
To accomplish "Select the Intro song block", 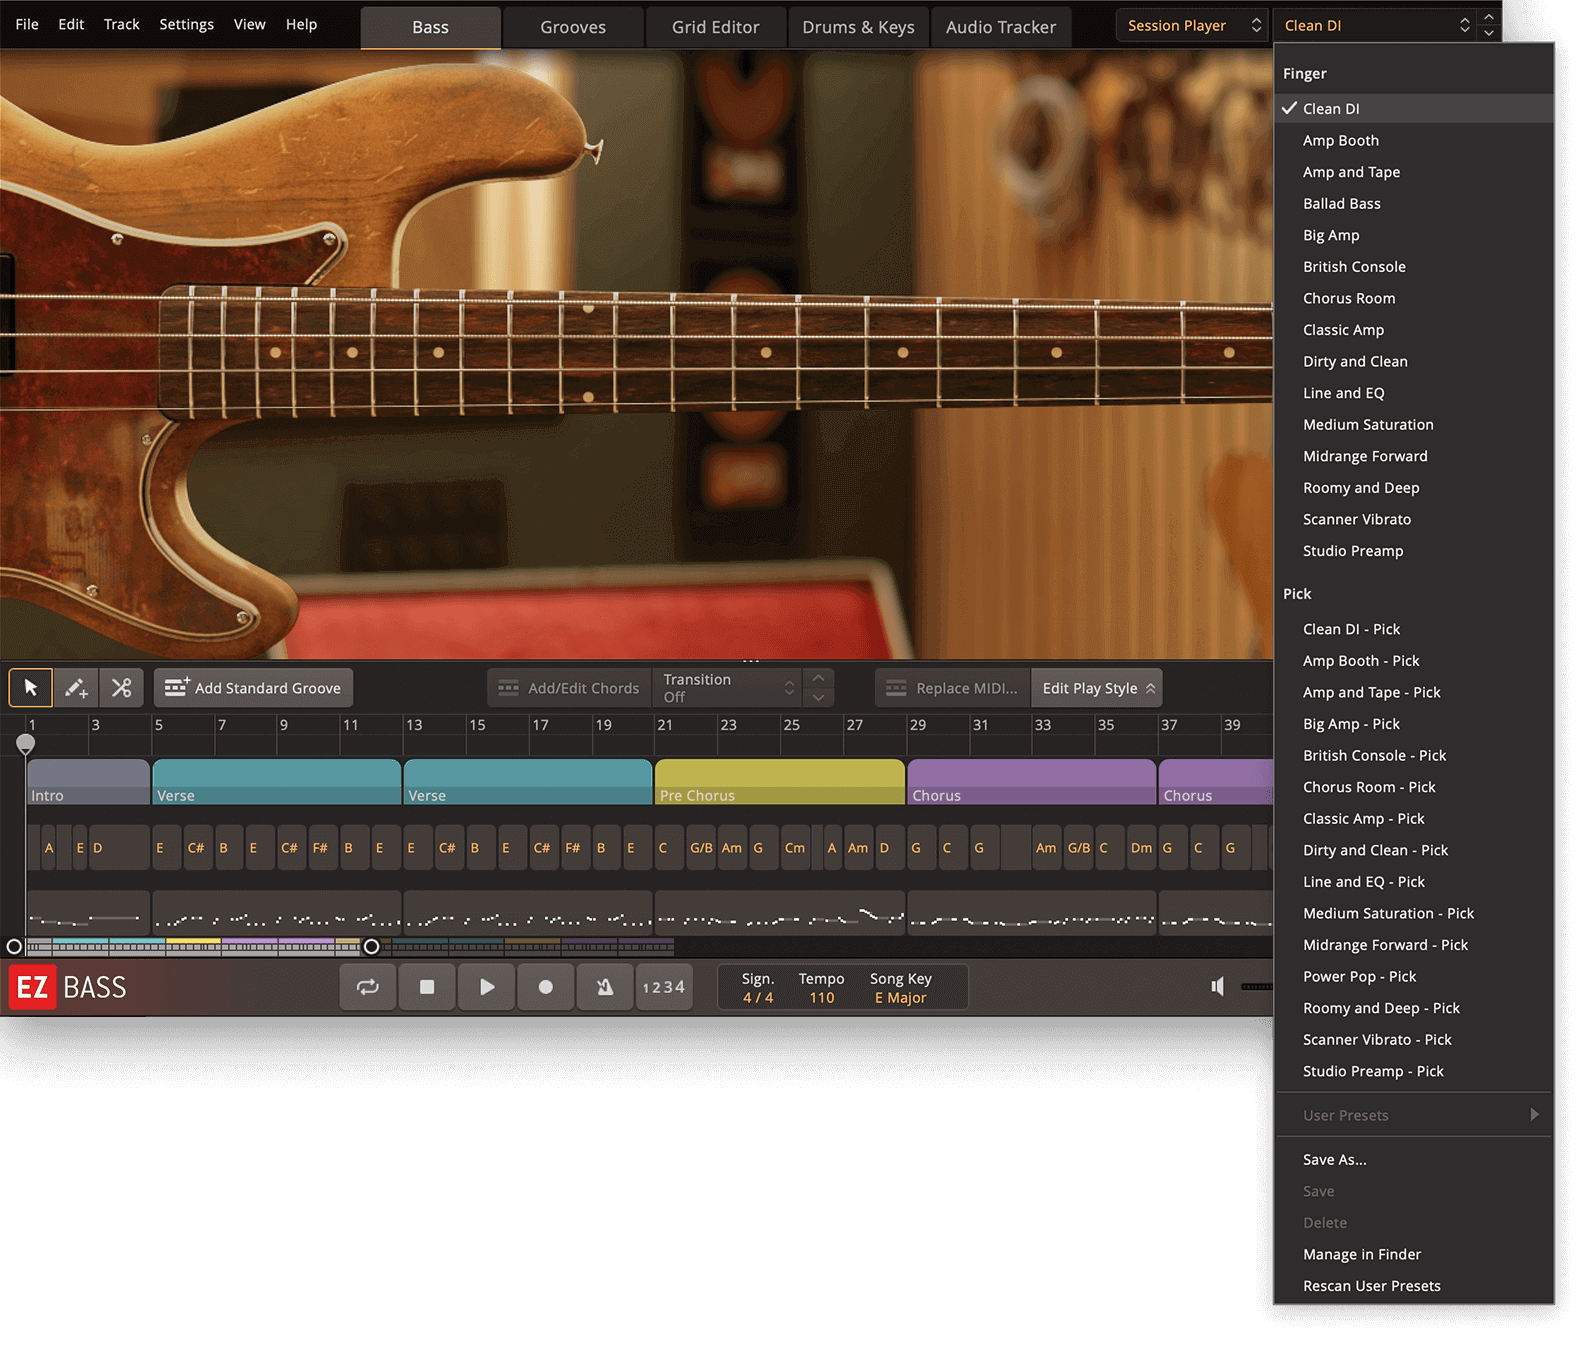I will 89,782.
